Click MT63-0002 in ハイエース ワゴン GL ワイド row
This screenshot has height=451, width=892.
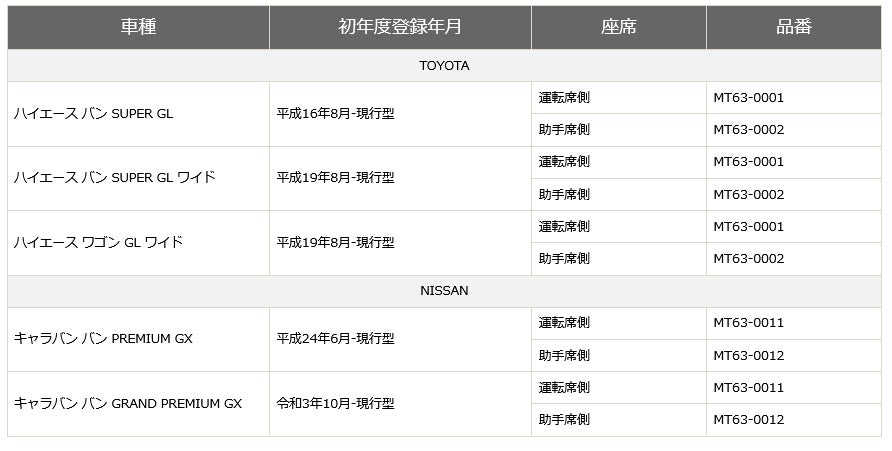(x=749, y=259)
